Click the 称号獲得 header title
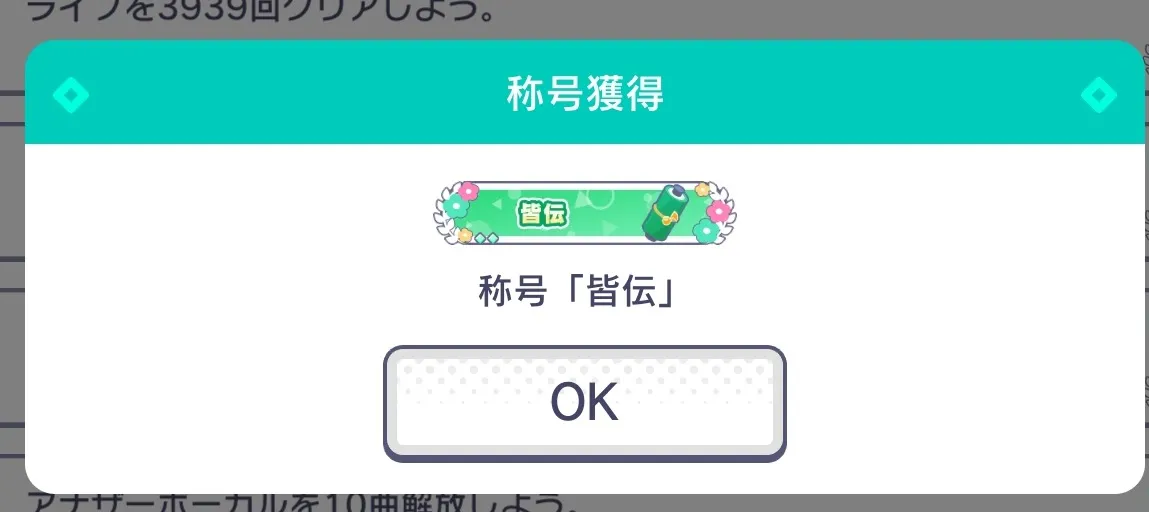Image resolution: width=1149 pixels, height=512 pixels. (585, 94)
